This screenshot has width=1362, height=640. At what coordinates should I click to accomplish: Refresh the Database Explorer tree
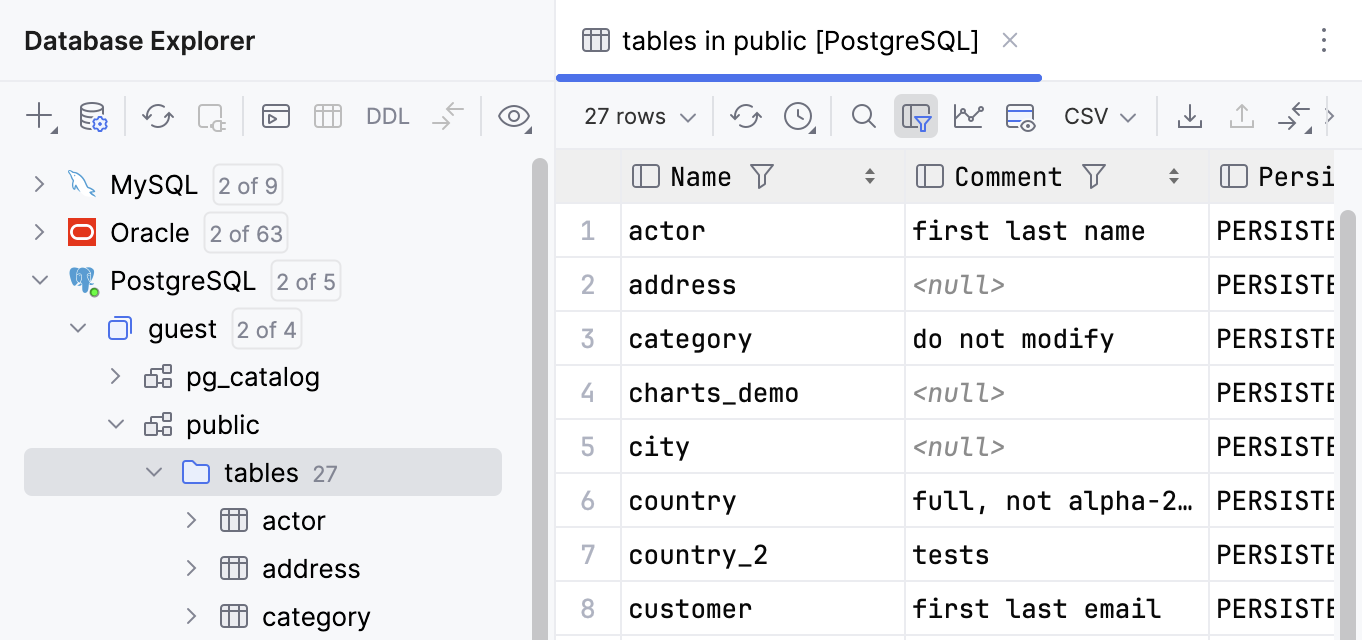tap(157, 116)
